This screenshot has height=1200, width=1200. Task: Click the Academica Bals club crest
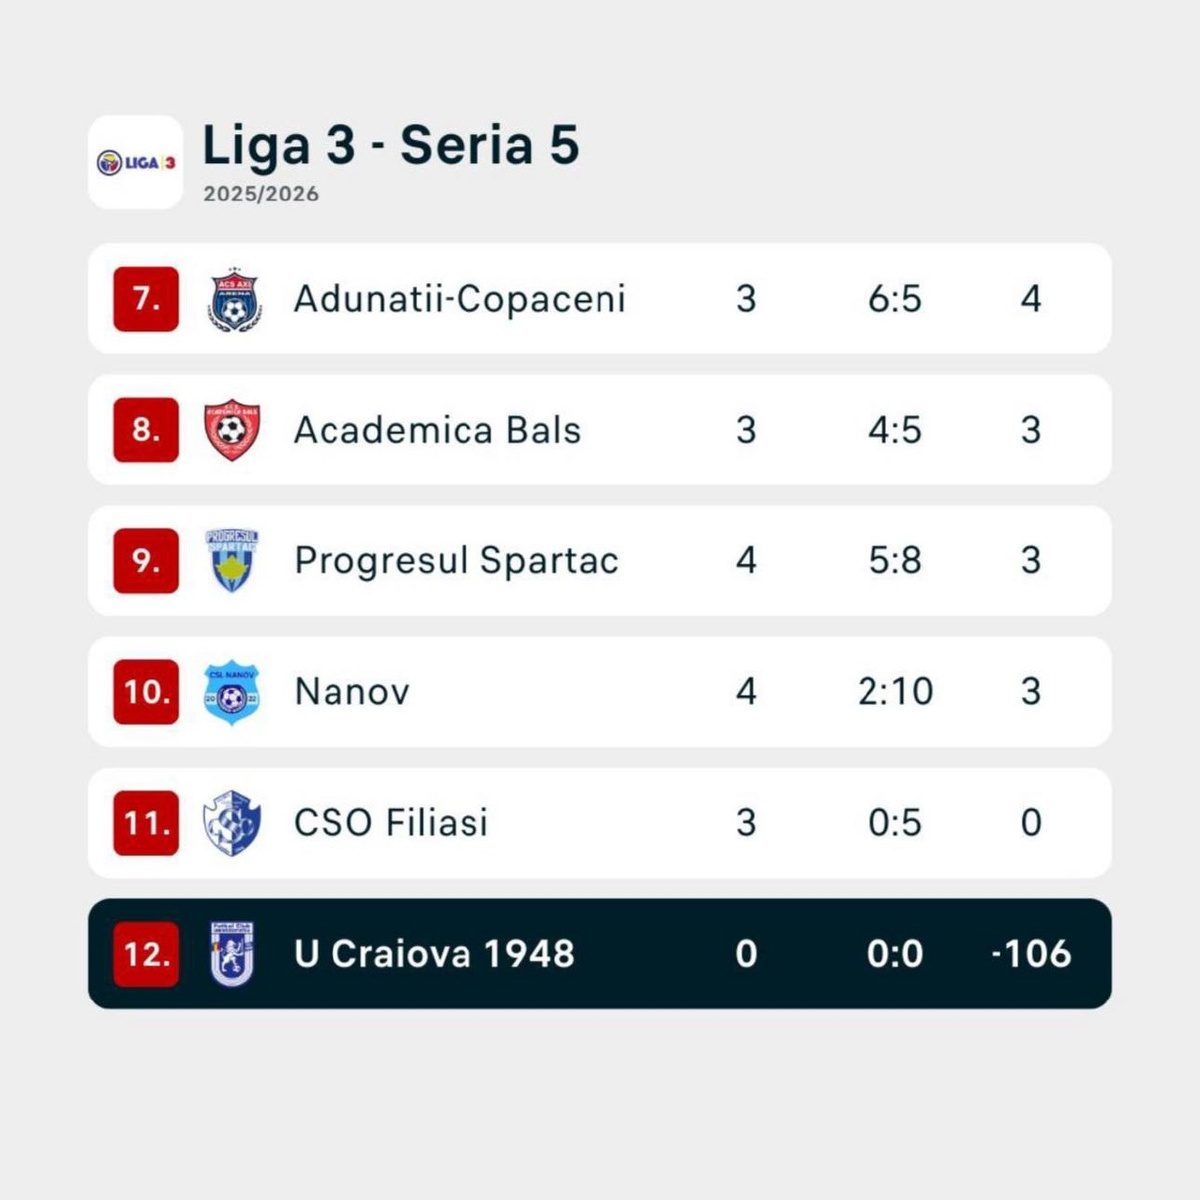coord(232,430)
